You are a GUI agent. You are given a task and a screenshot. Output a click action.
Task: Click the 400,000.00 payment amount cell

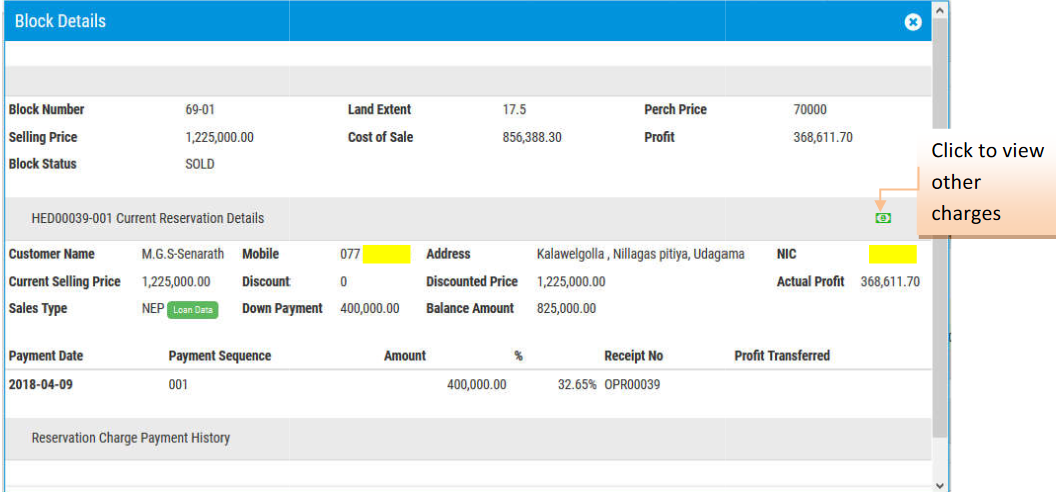[476, 384]
